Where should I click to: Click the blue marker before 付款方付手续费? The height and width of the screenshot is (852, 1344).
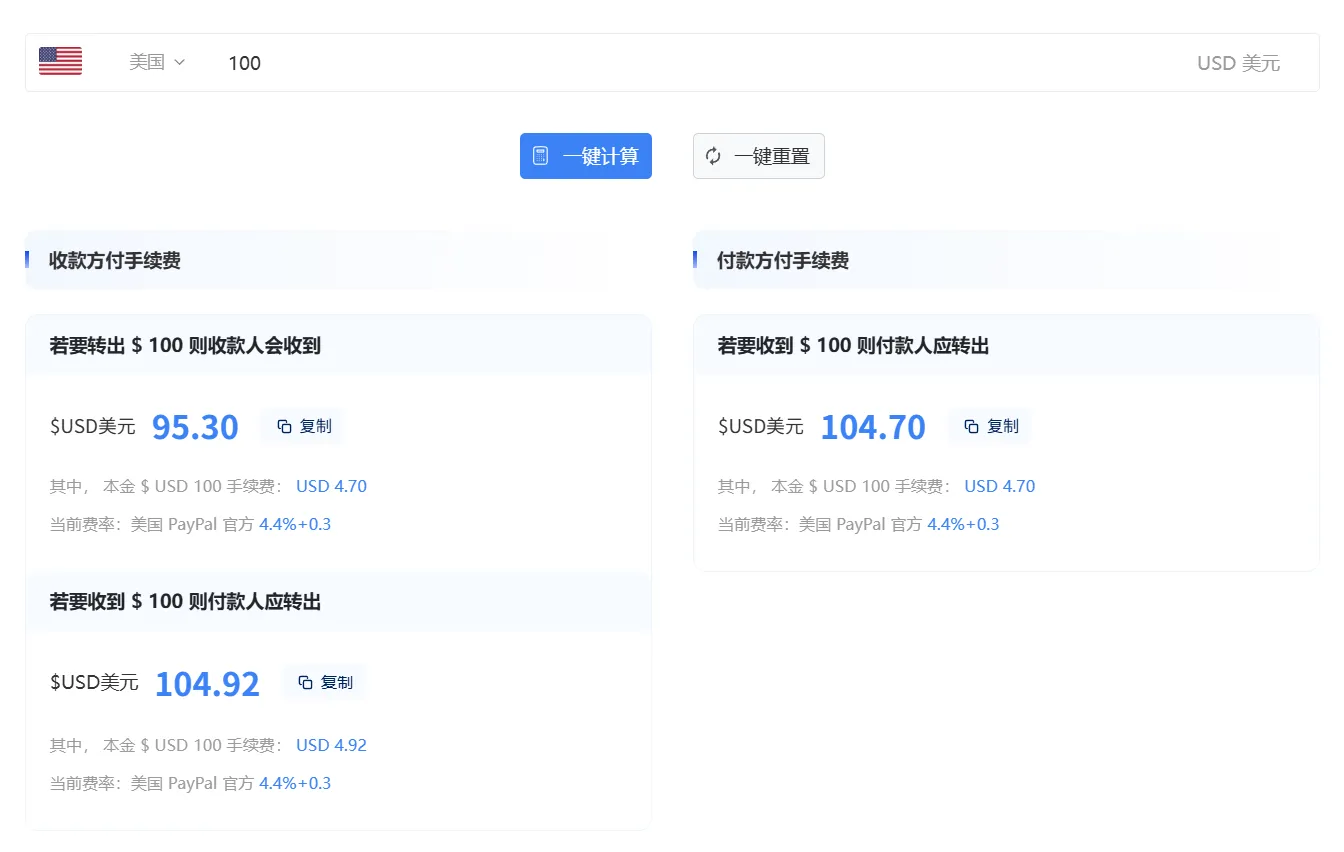pos(693,260)
